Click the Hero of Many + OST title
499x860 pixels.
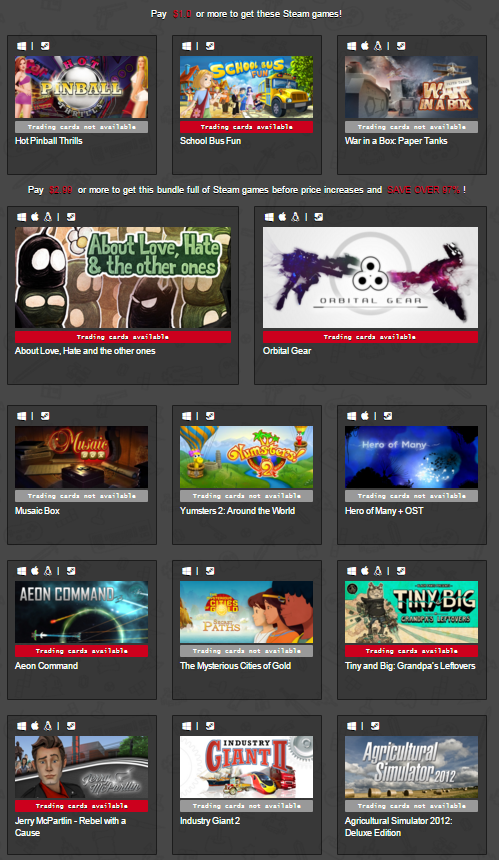(384, 511)
